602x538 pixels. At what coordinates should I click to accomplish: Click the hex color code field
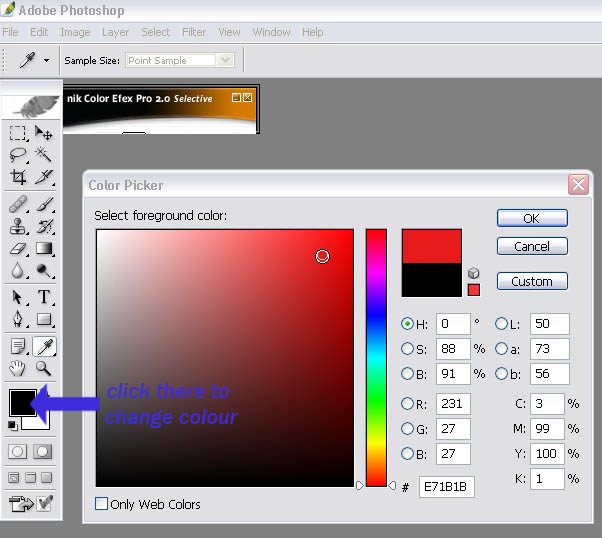tap(447, 486)
